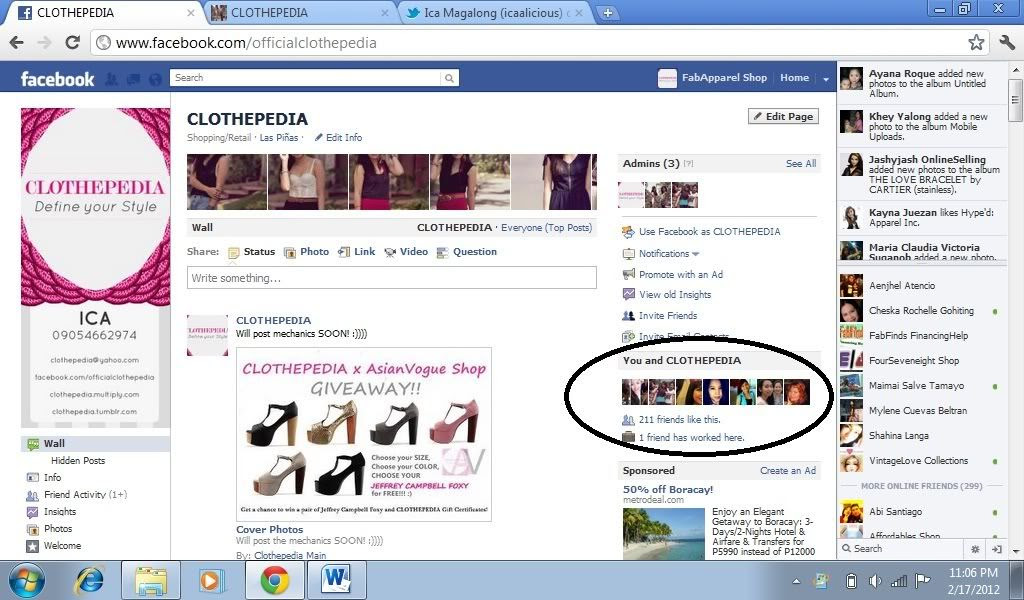1024x600 pixels.
Task: Click the Edit Info link
Action: [338, 138]
